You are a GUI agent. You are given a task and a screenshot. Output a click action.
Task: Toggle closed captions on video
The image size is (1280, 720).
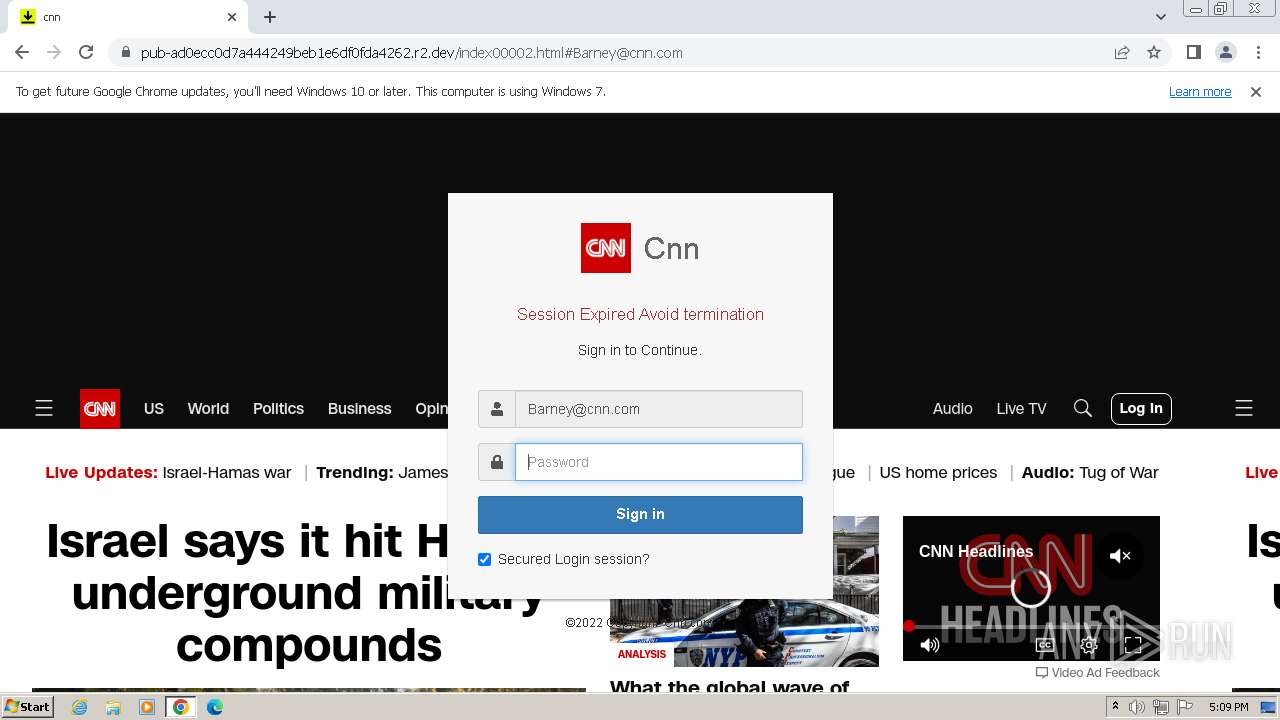[x=1045, y=645]
